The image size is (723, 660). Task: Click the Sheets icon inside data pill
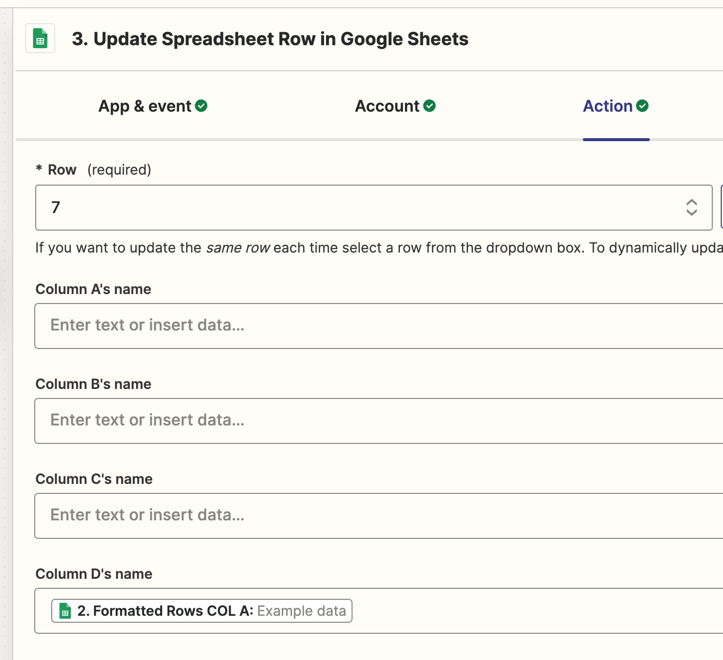[65, 611]
